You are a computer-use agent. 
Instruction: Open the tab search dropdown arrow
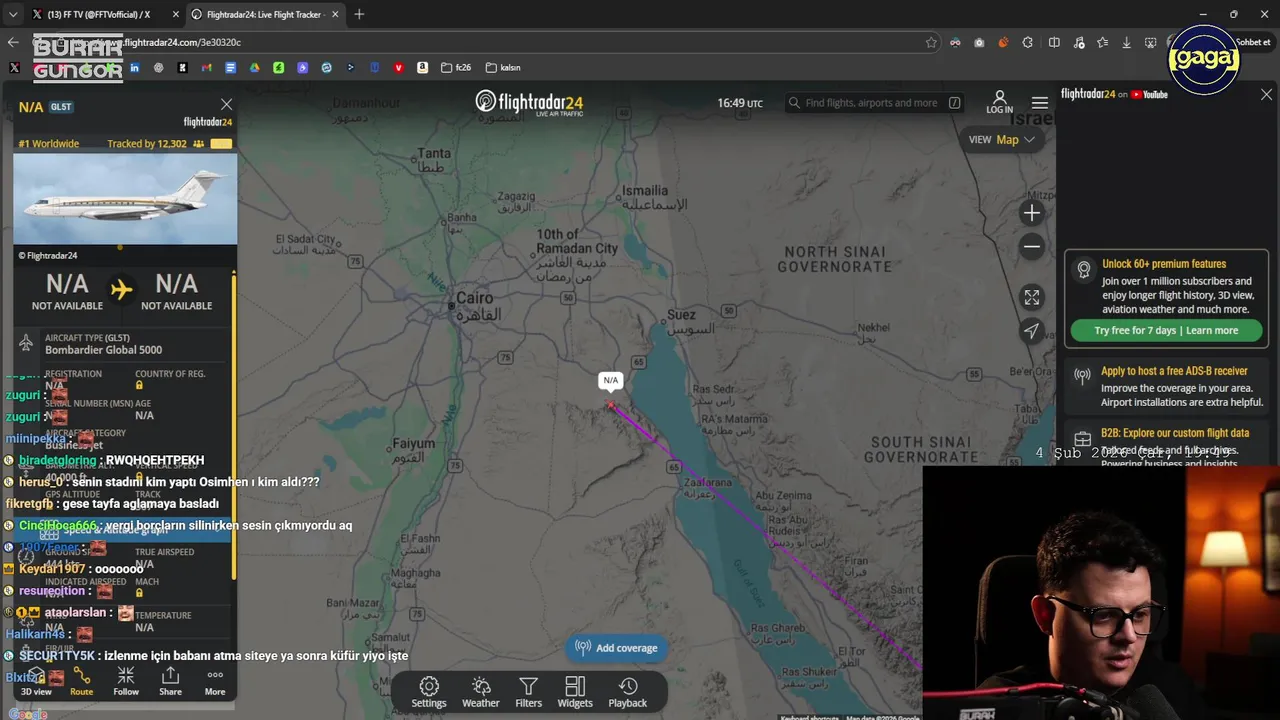coord(12,14)
